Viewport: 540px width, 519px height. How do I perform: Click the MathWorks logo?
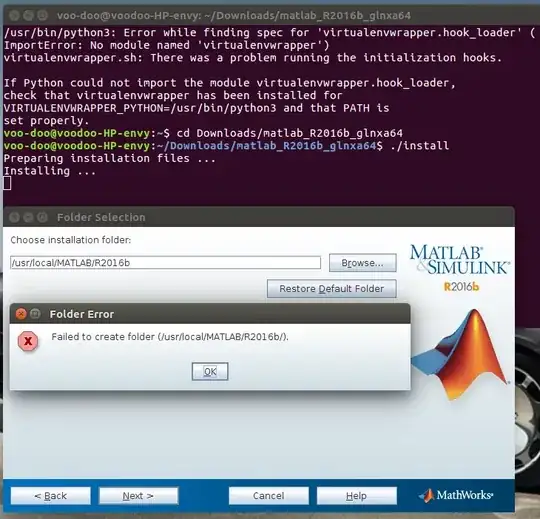coord(456,495)
